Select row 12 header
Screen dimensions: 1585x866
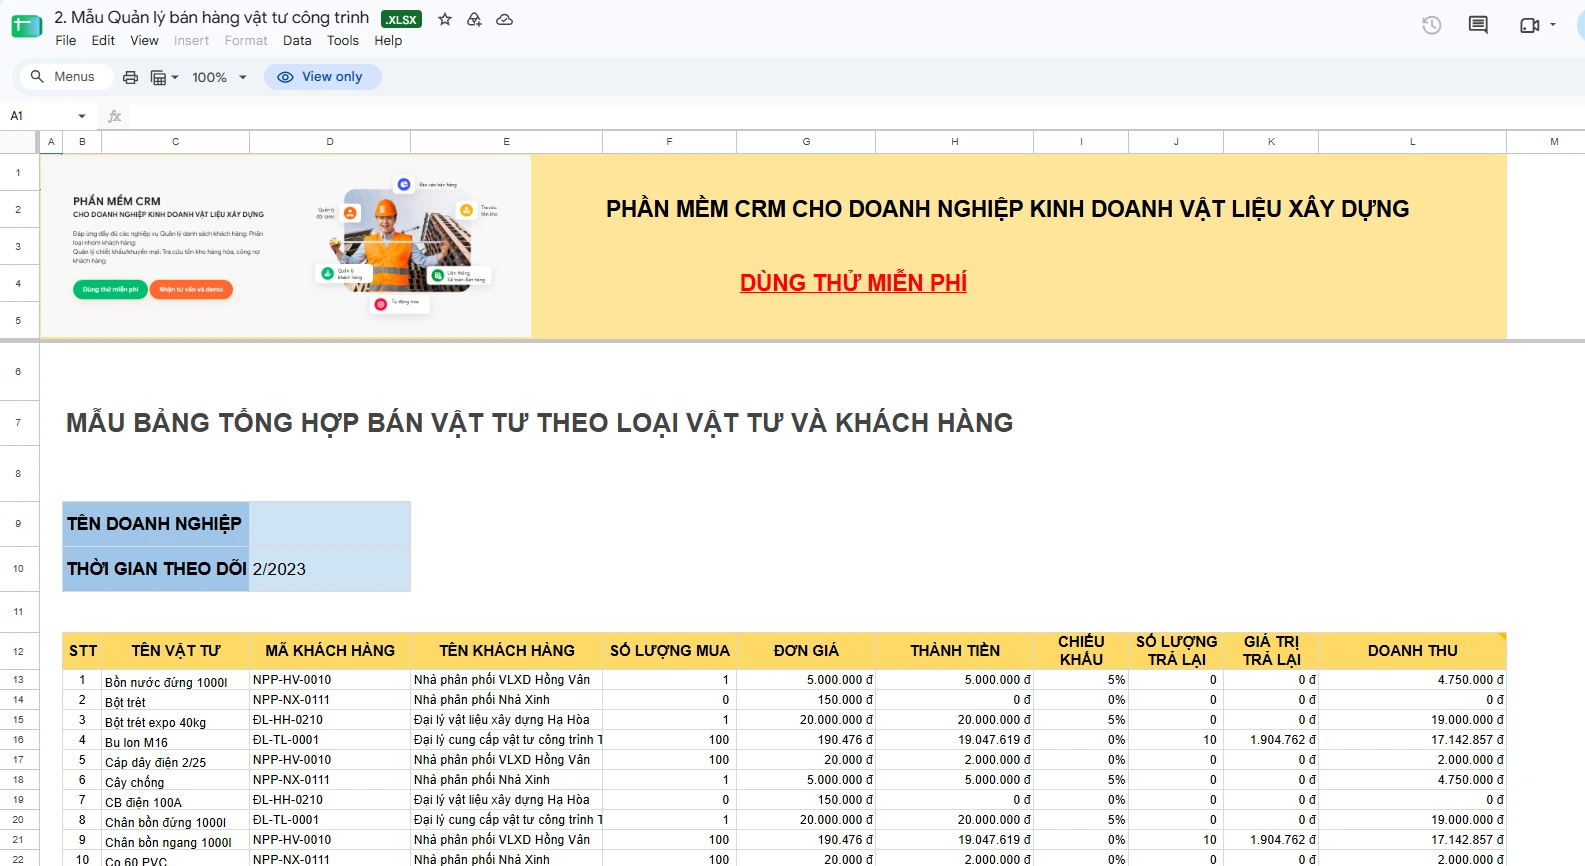[19, 651]
